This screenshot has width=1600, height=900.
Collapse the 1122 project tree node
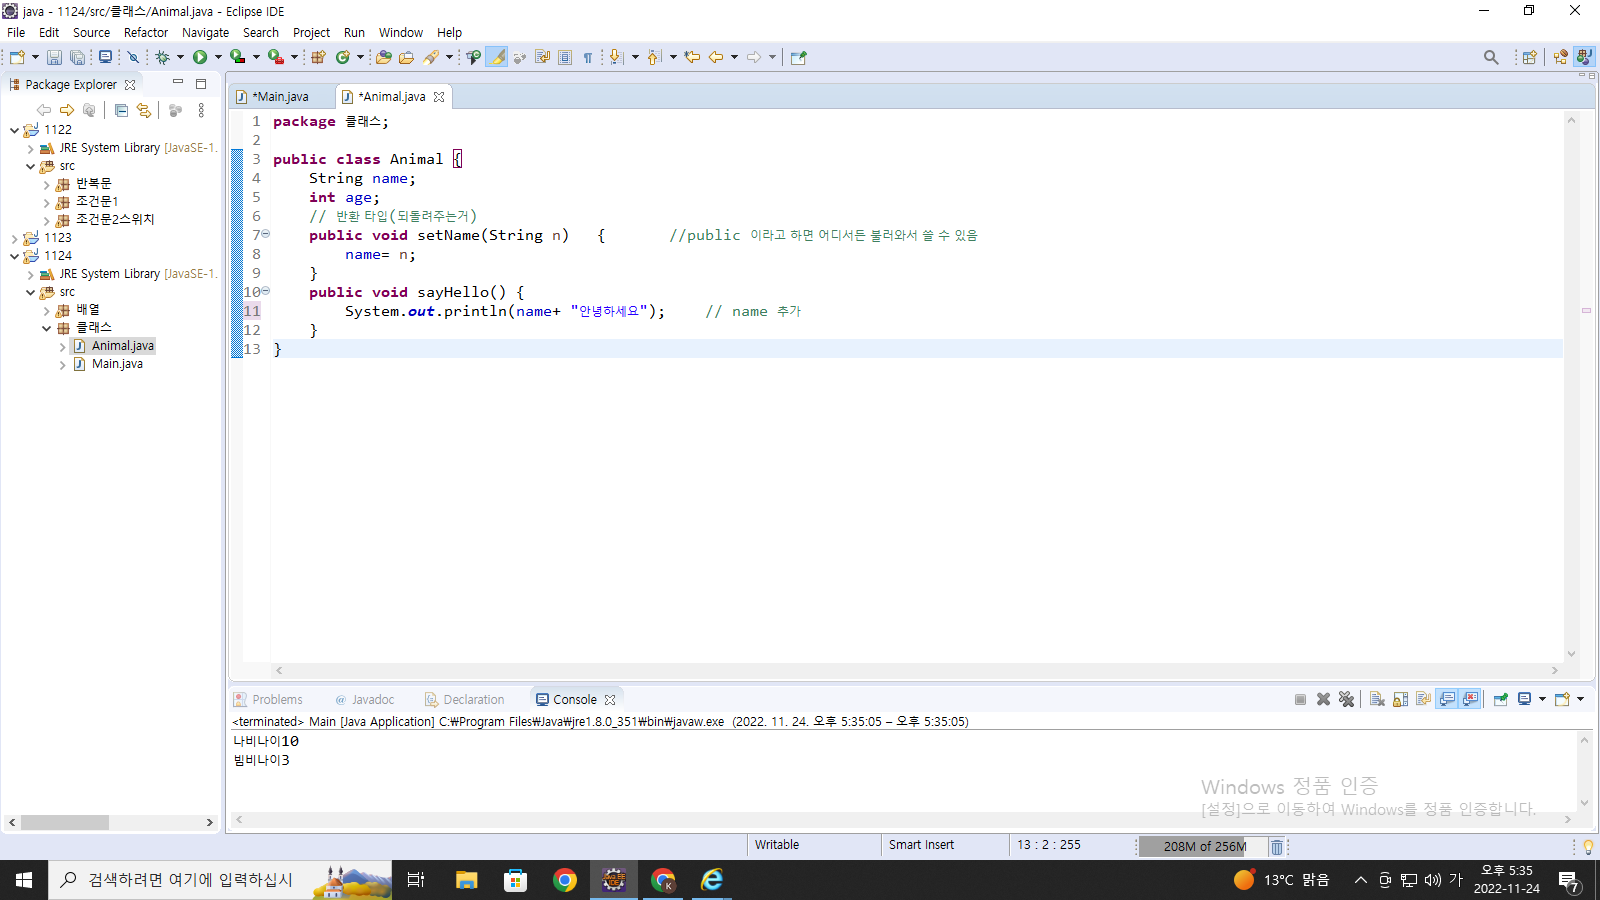pos(14,130)
